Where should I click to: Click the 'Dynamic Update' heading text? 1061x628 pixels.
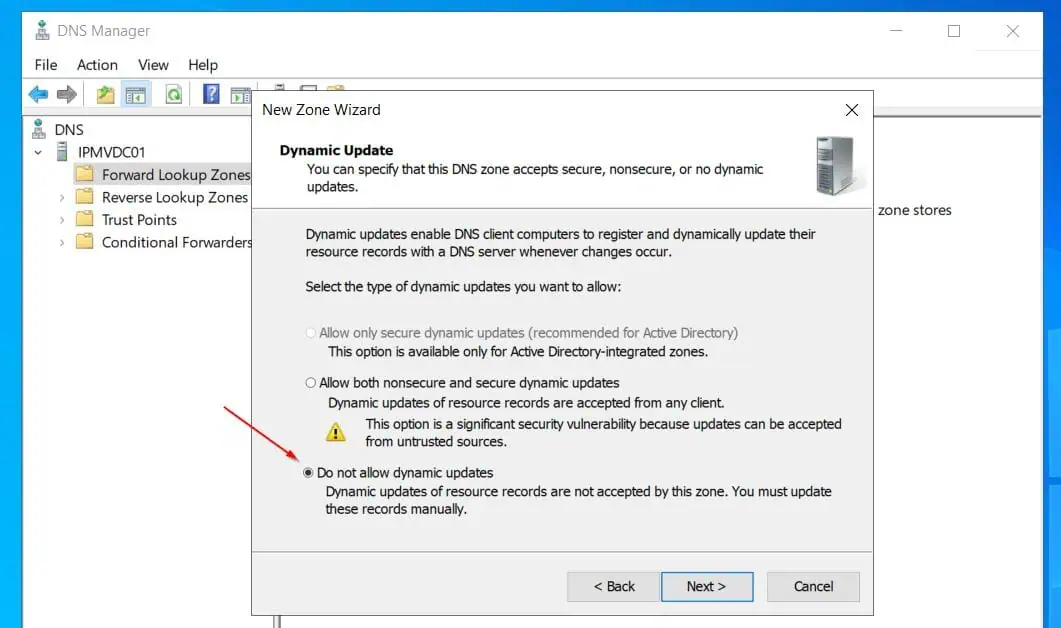tap(336, 150)
